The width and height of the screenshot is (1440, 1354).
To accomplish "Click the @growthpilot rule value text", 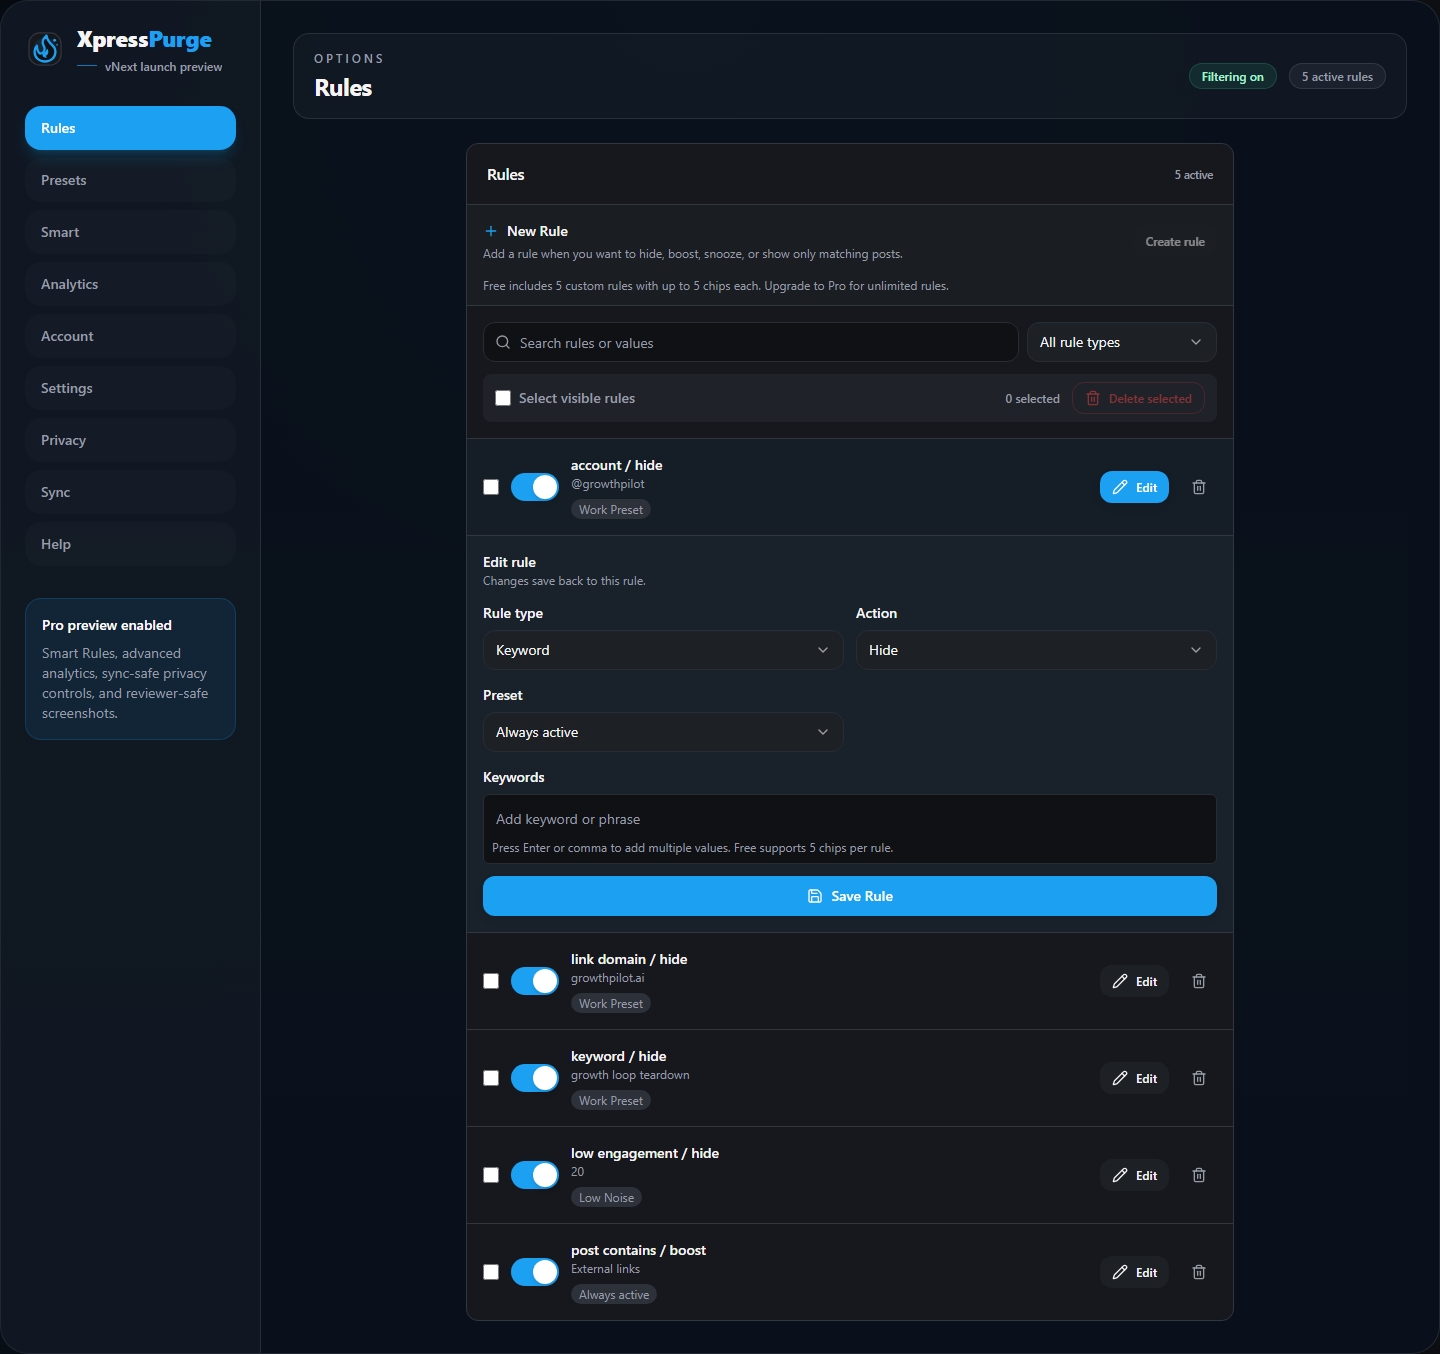I will coord(608,484).
